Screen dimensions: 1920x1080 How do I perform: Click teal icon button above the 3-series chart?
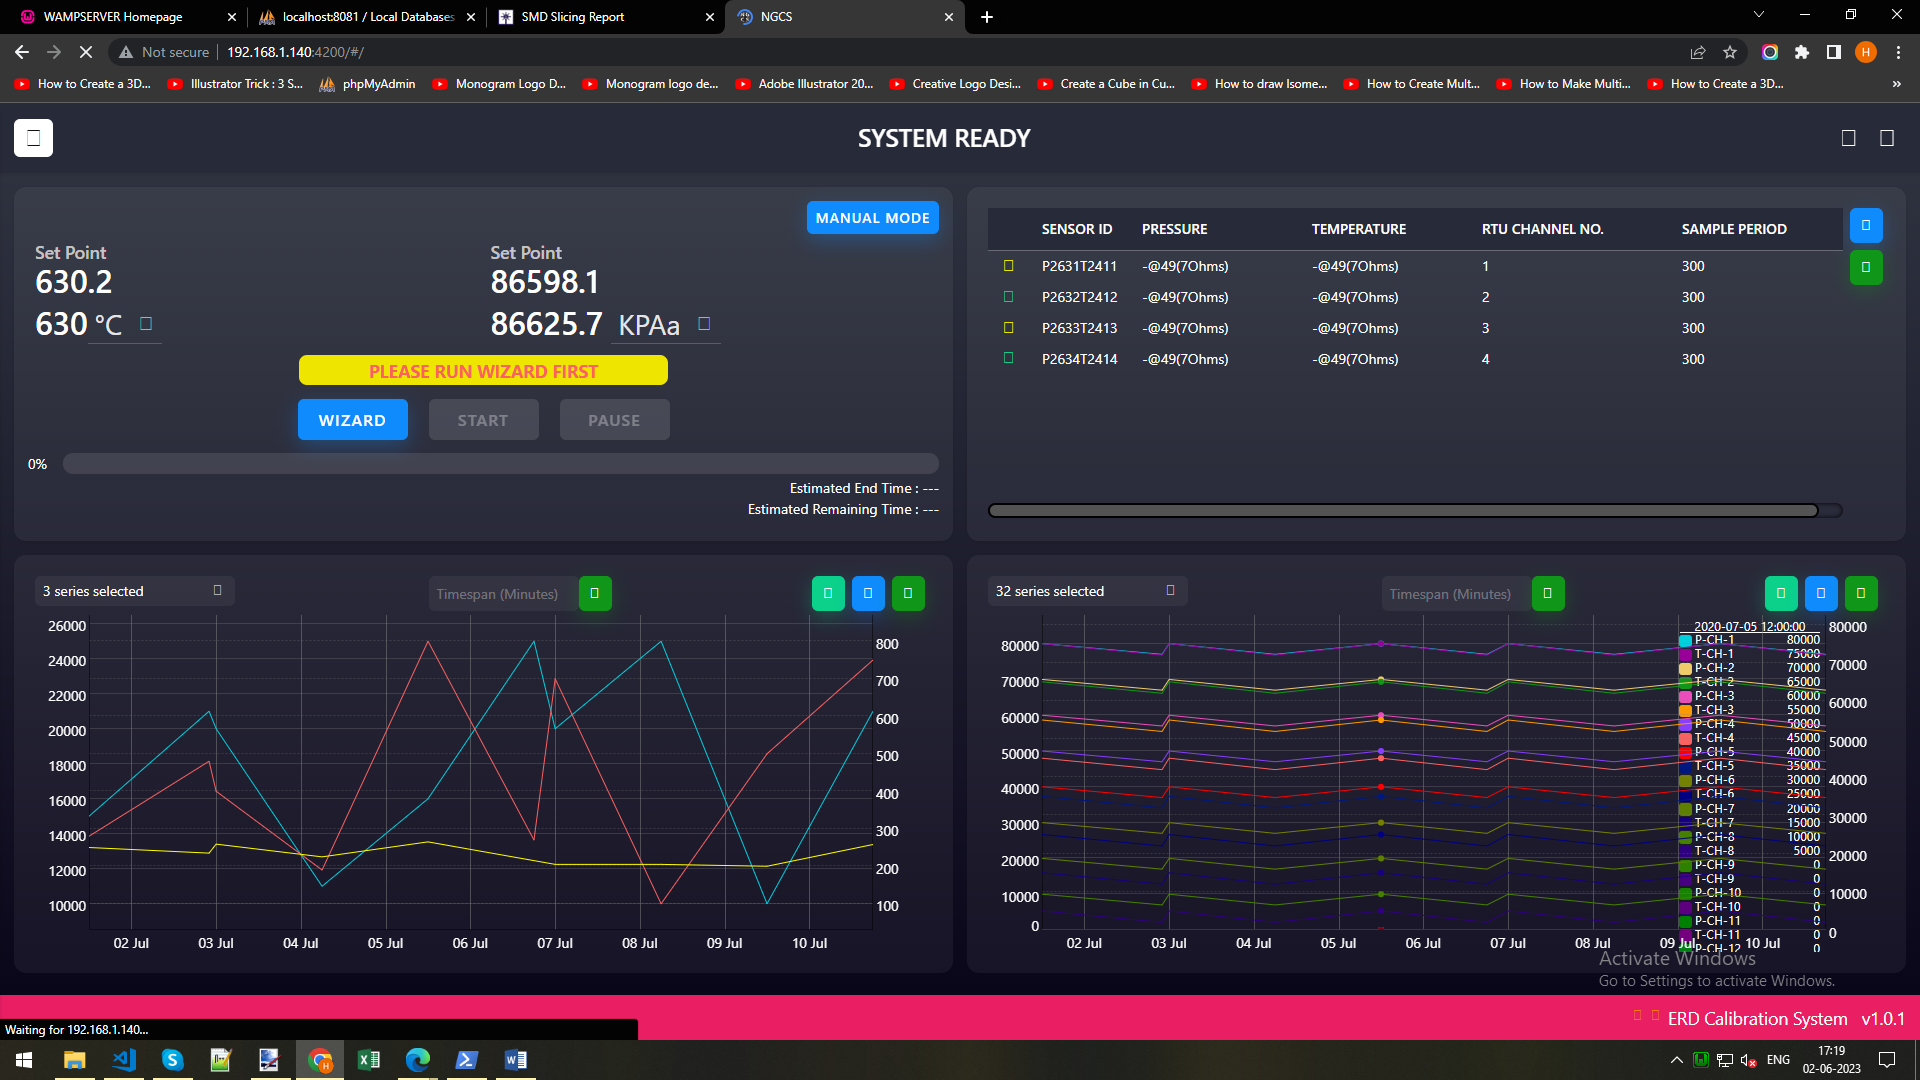click(828, 594)
